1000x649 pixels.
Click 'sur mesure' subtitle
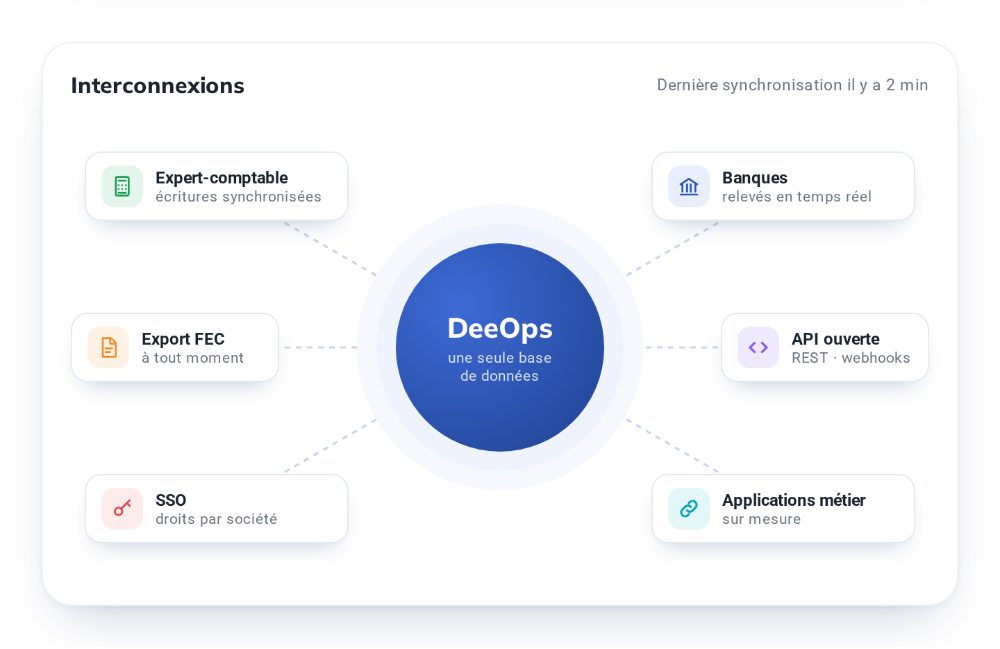click(x=761, y=520)
